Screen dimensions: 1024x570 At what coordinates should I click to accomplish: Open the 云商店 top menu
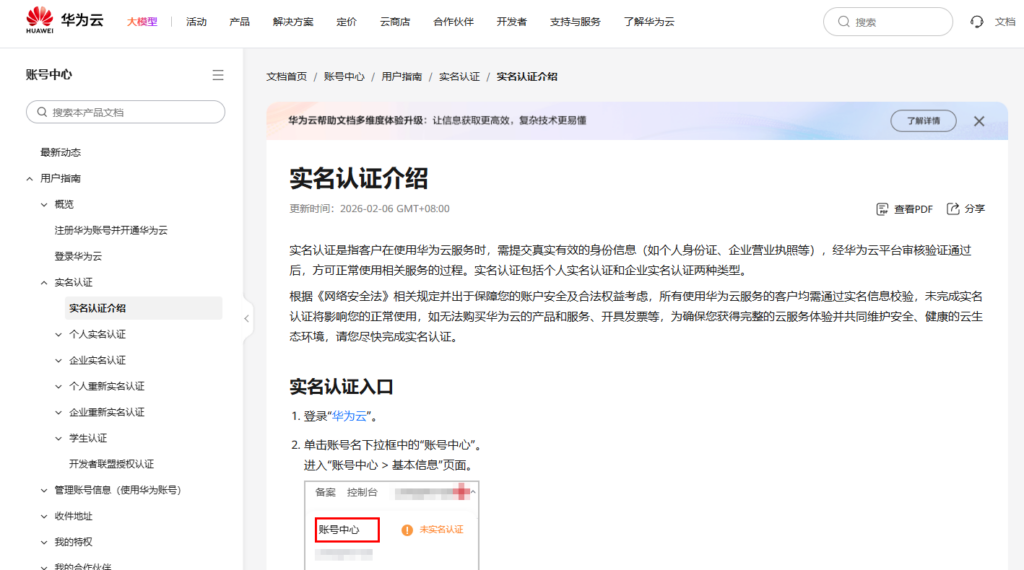(x=394, y=22)
